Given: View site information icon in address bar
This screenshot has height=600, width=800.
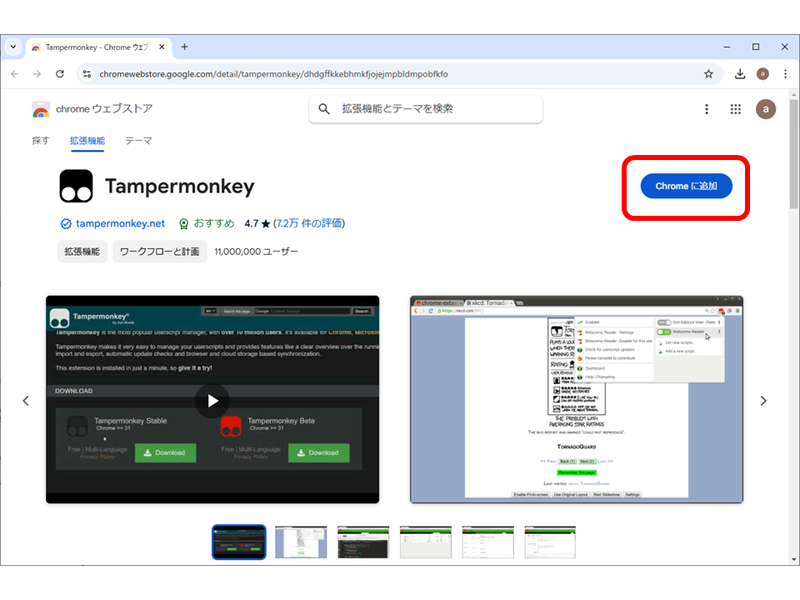Looking at the screenshot, I should (87, 74).
